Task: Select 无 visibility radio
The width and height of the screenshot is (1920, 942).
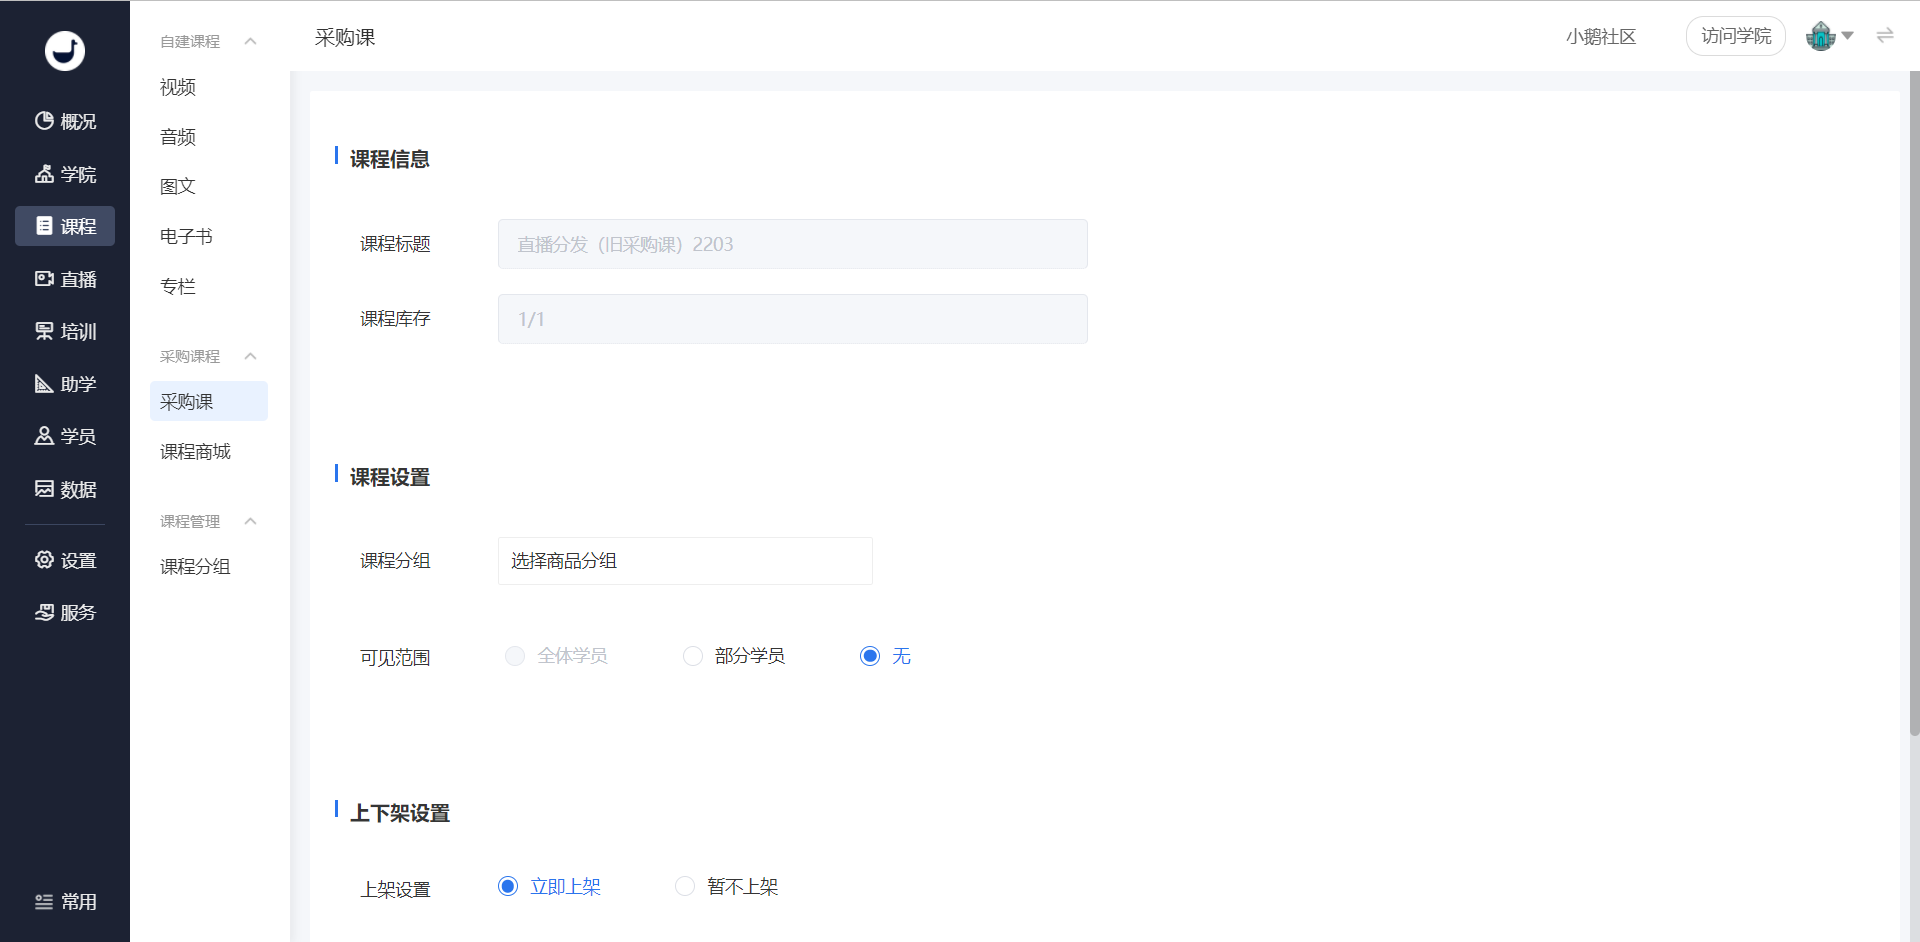Action: (870, 656)
